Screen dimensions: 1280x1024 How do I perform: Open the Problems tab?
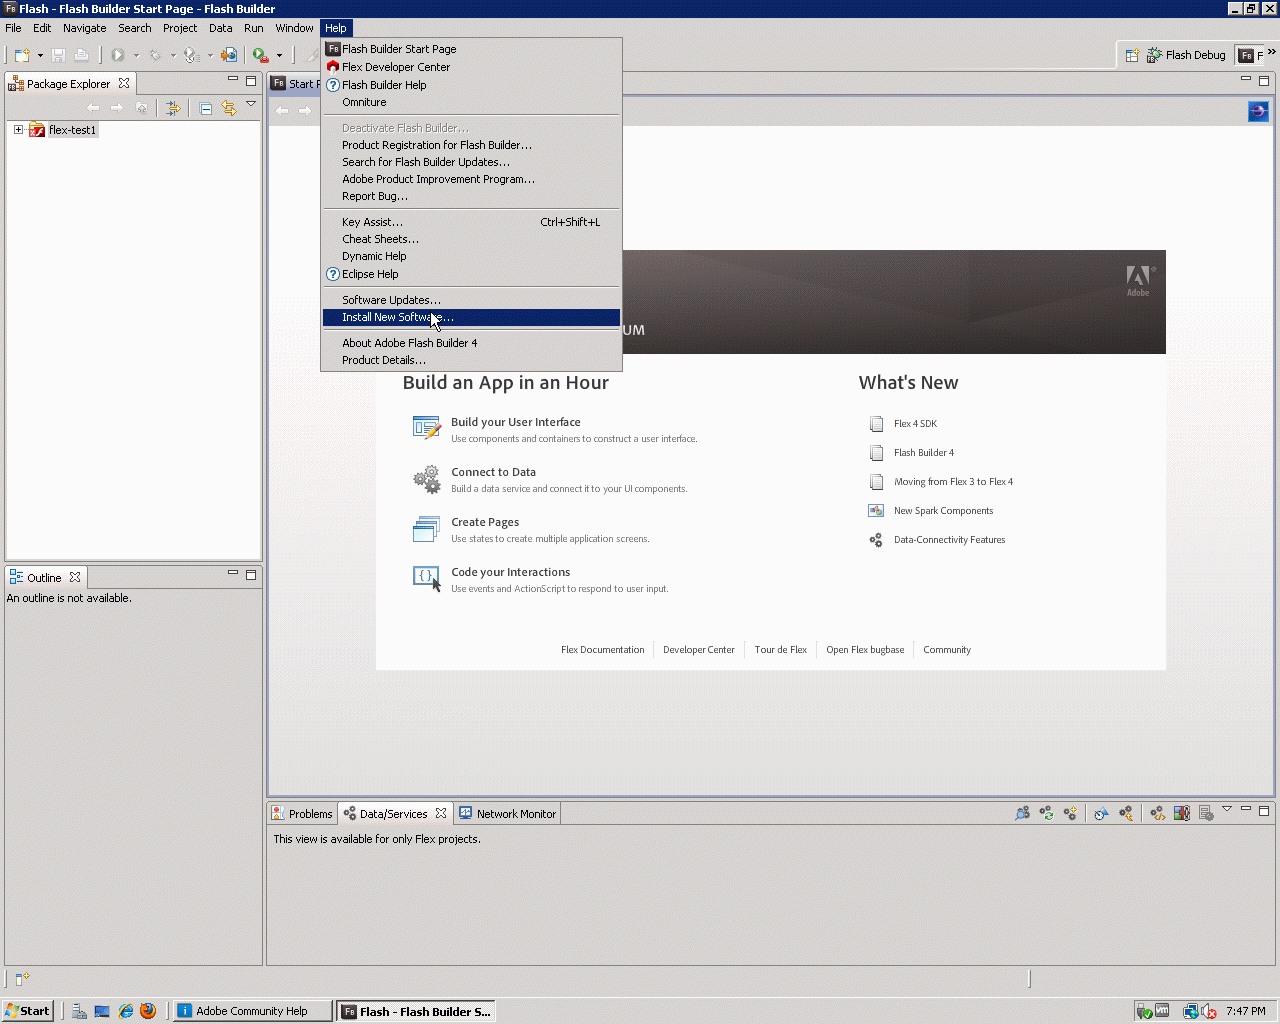pos(302,814)
